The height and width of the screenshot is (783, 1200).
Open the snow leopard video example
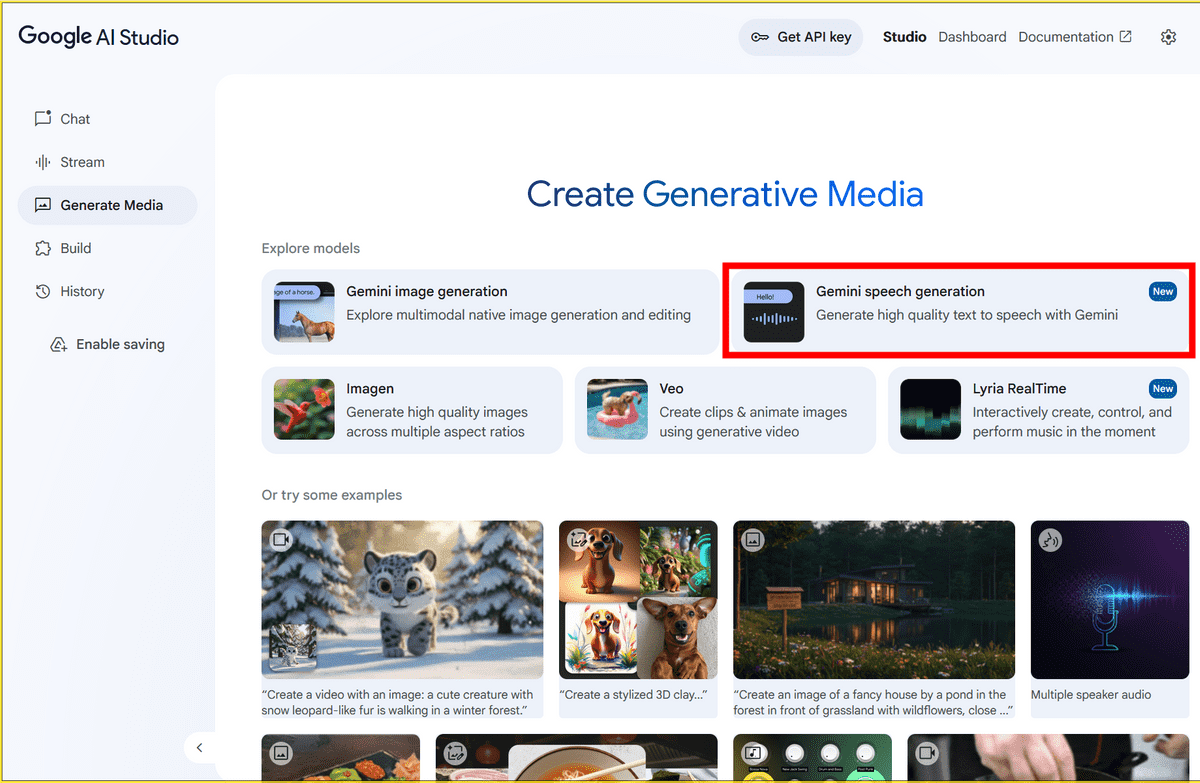coord(402,600)
